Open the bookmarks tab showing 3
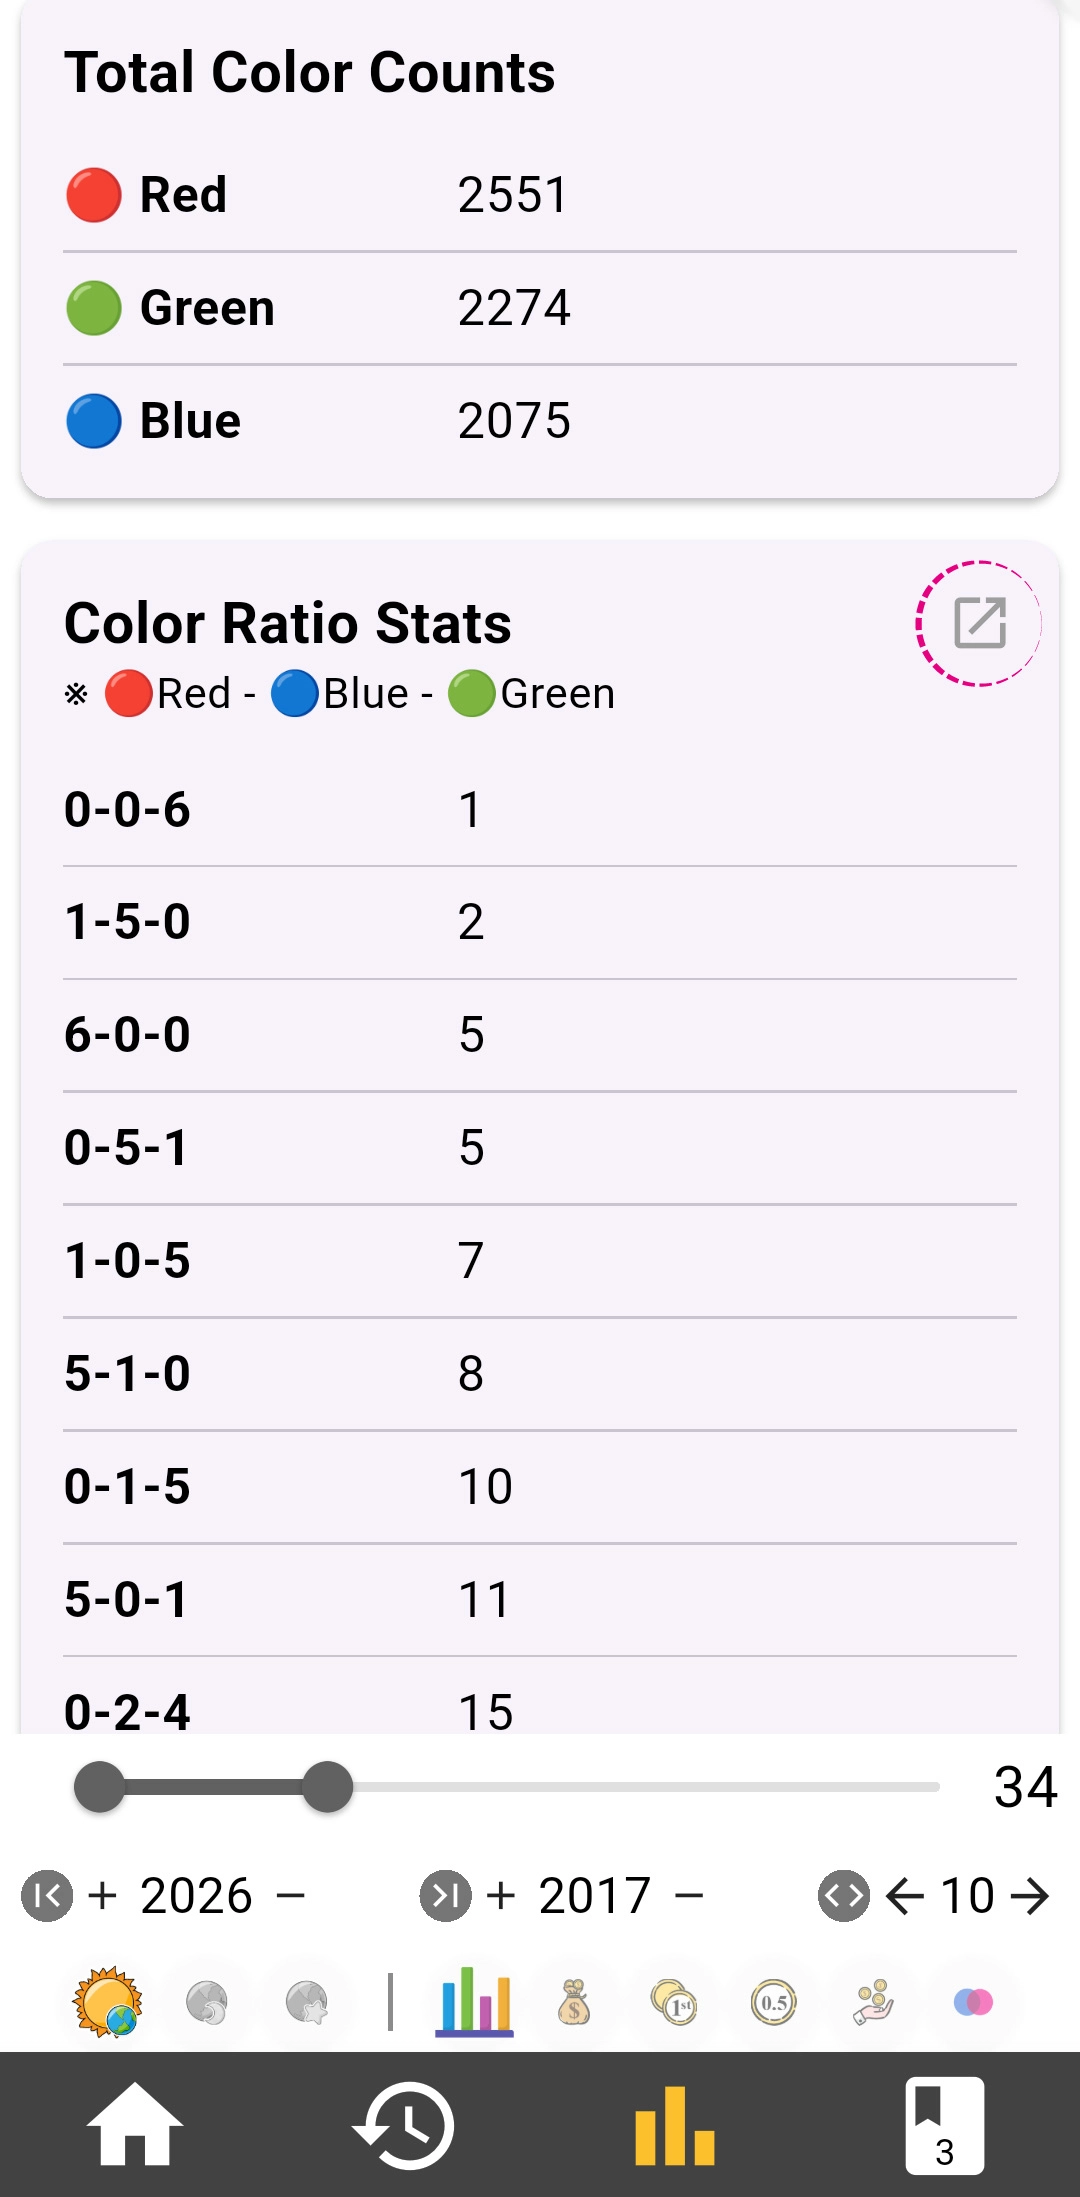1080x2197 pixels. [944, 2125]
